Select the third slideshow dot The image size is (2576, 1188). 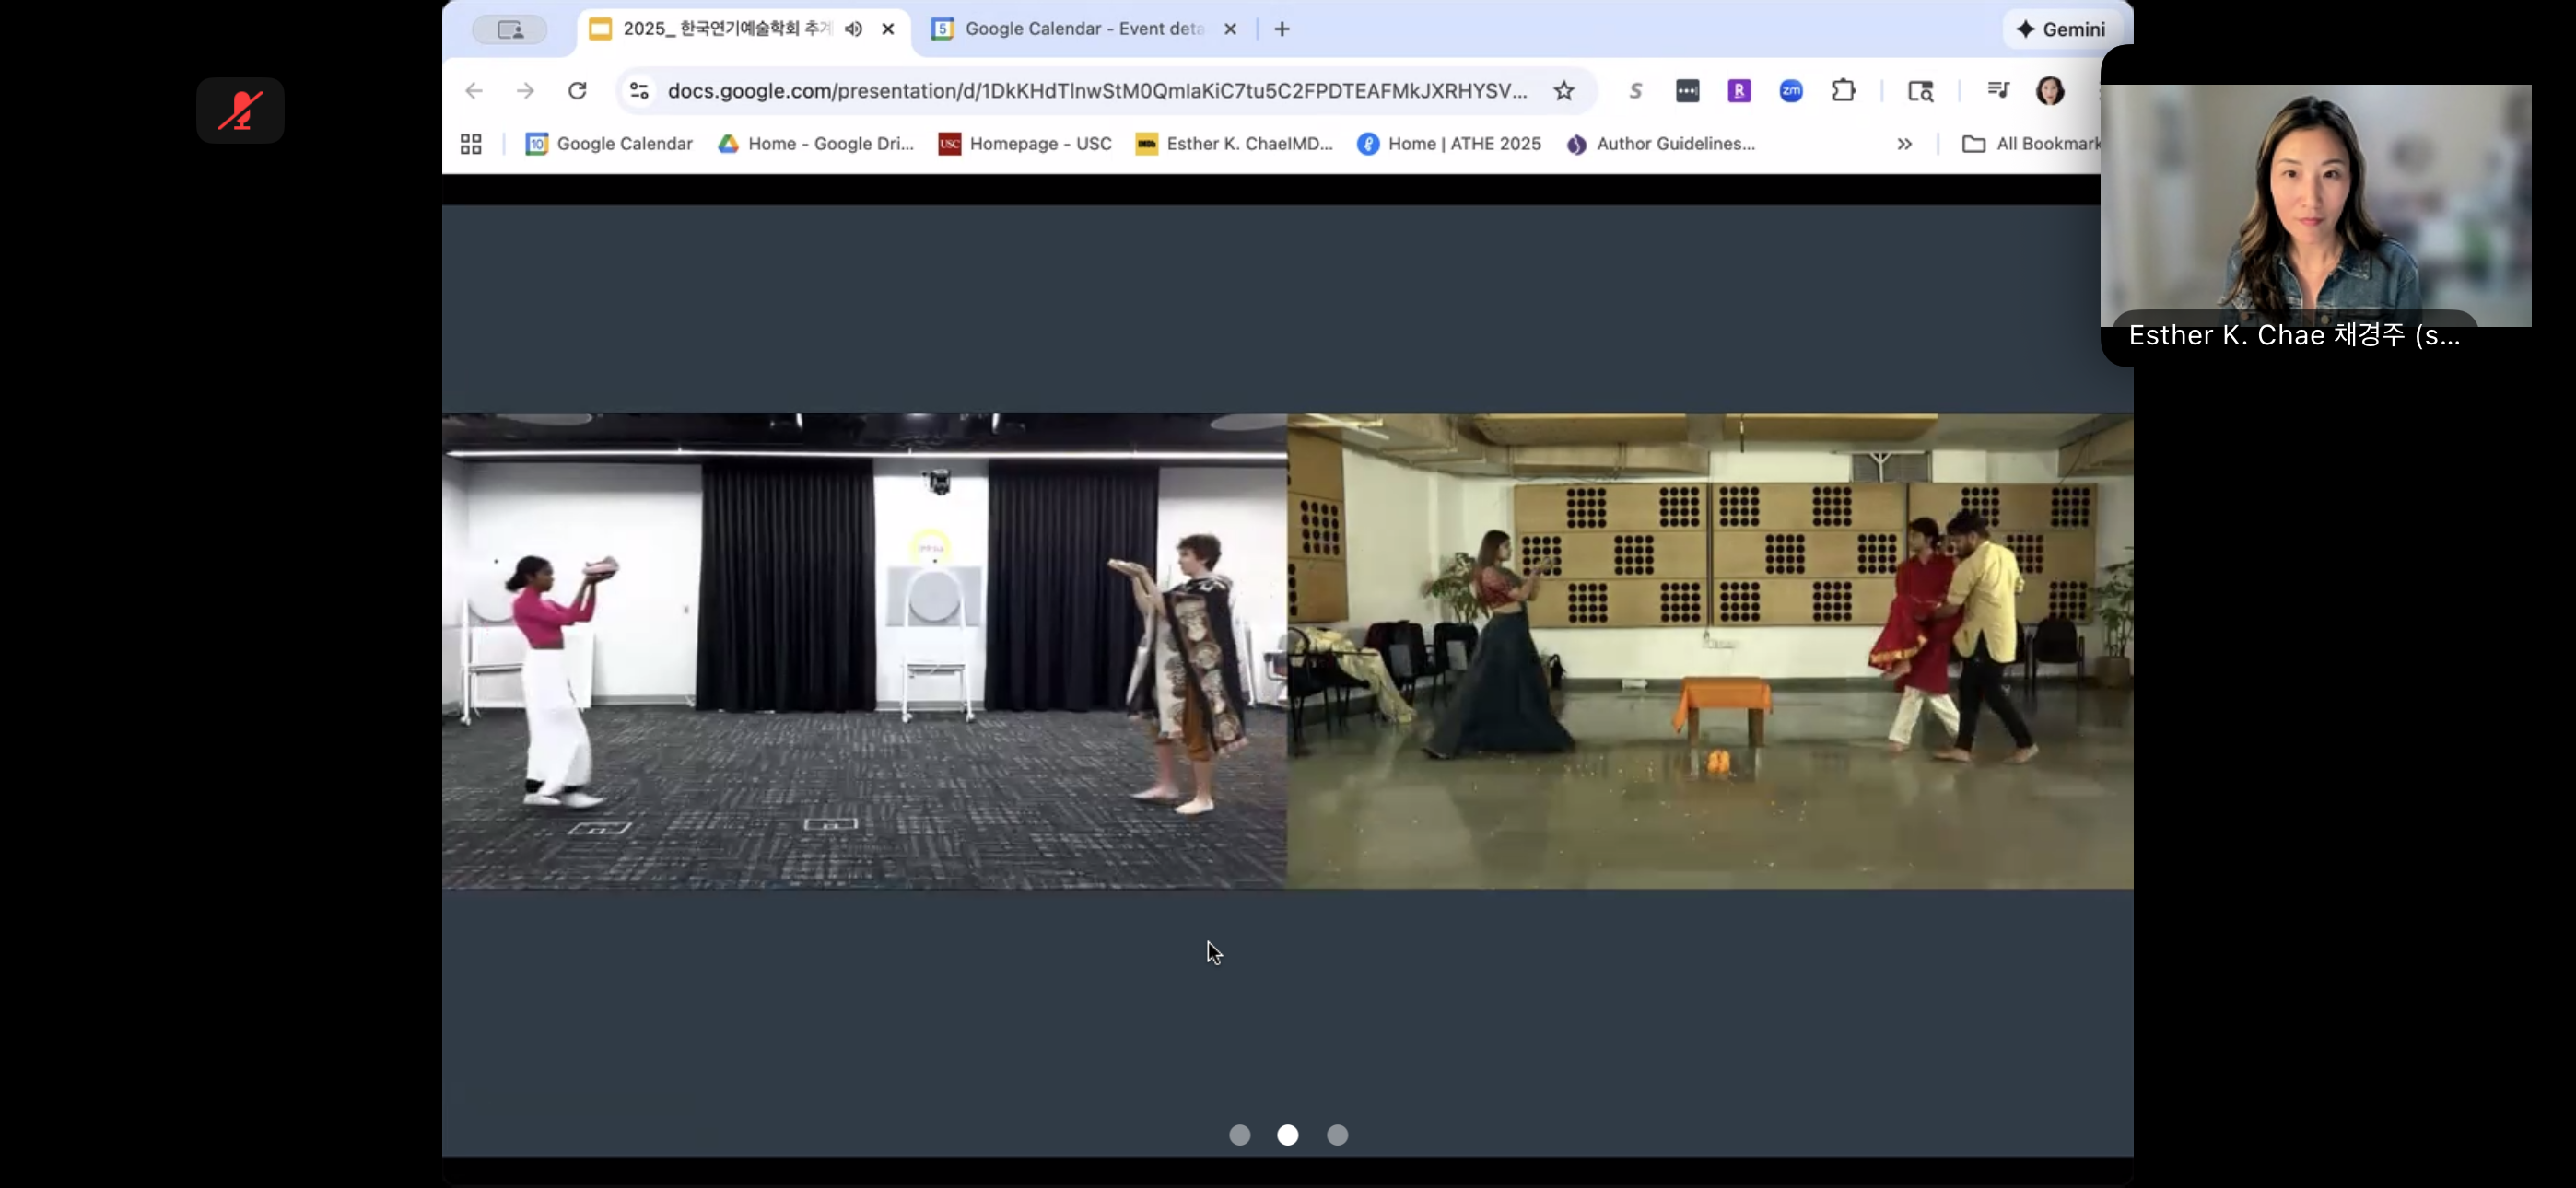click(x=1337, y=1135)
